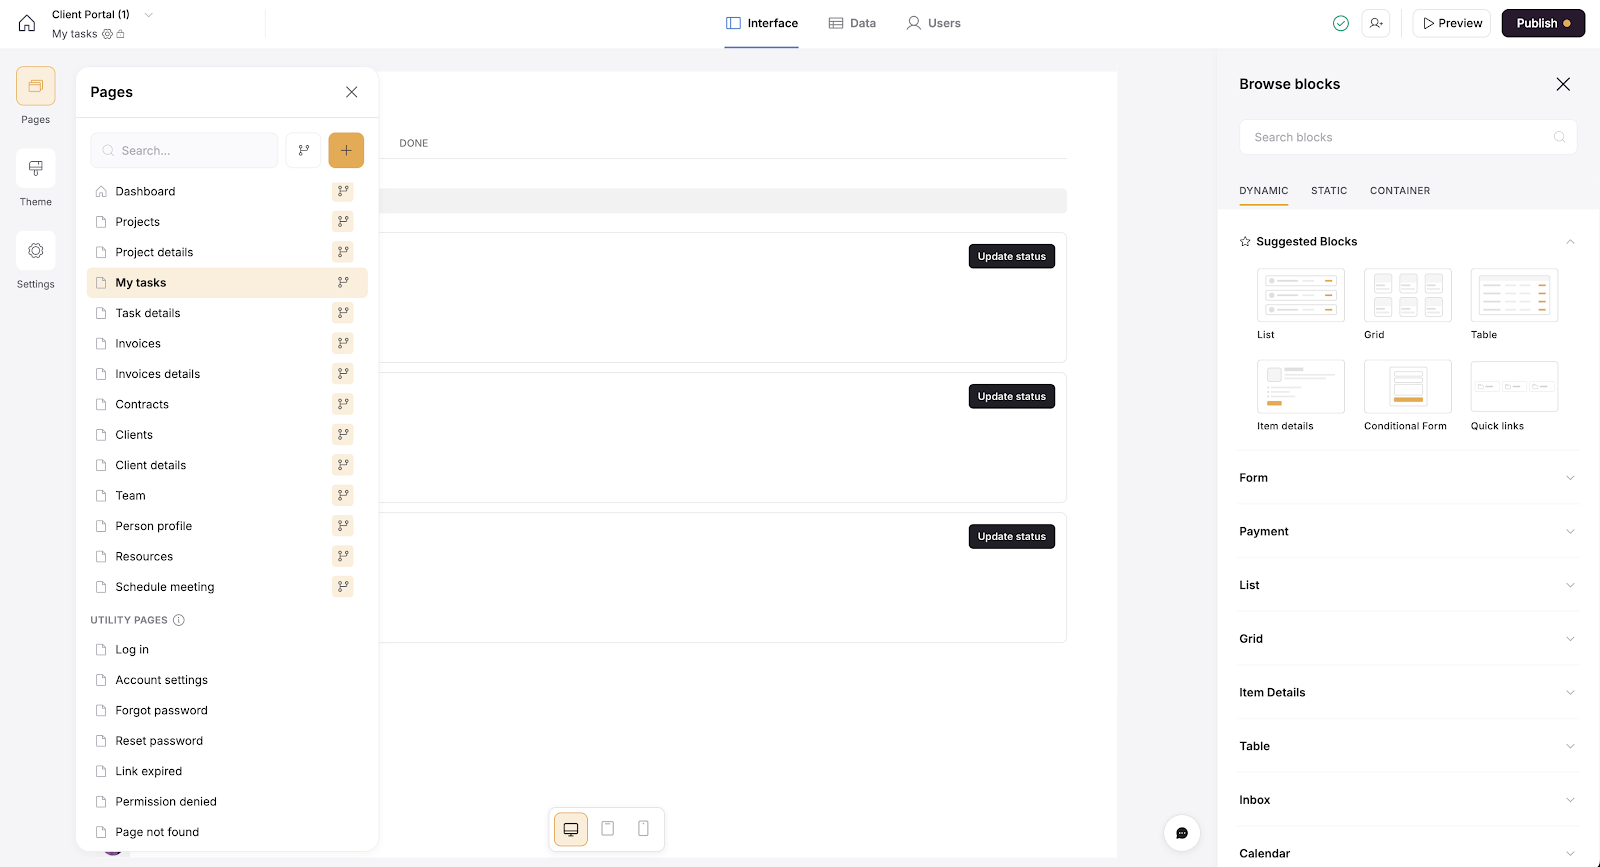Switch to the Users tab
Viewport: 1600px width, 867px height.
point(933,23)
